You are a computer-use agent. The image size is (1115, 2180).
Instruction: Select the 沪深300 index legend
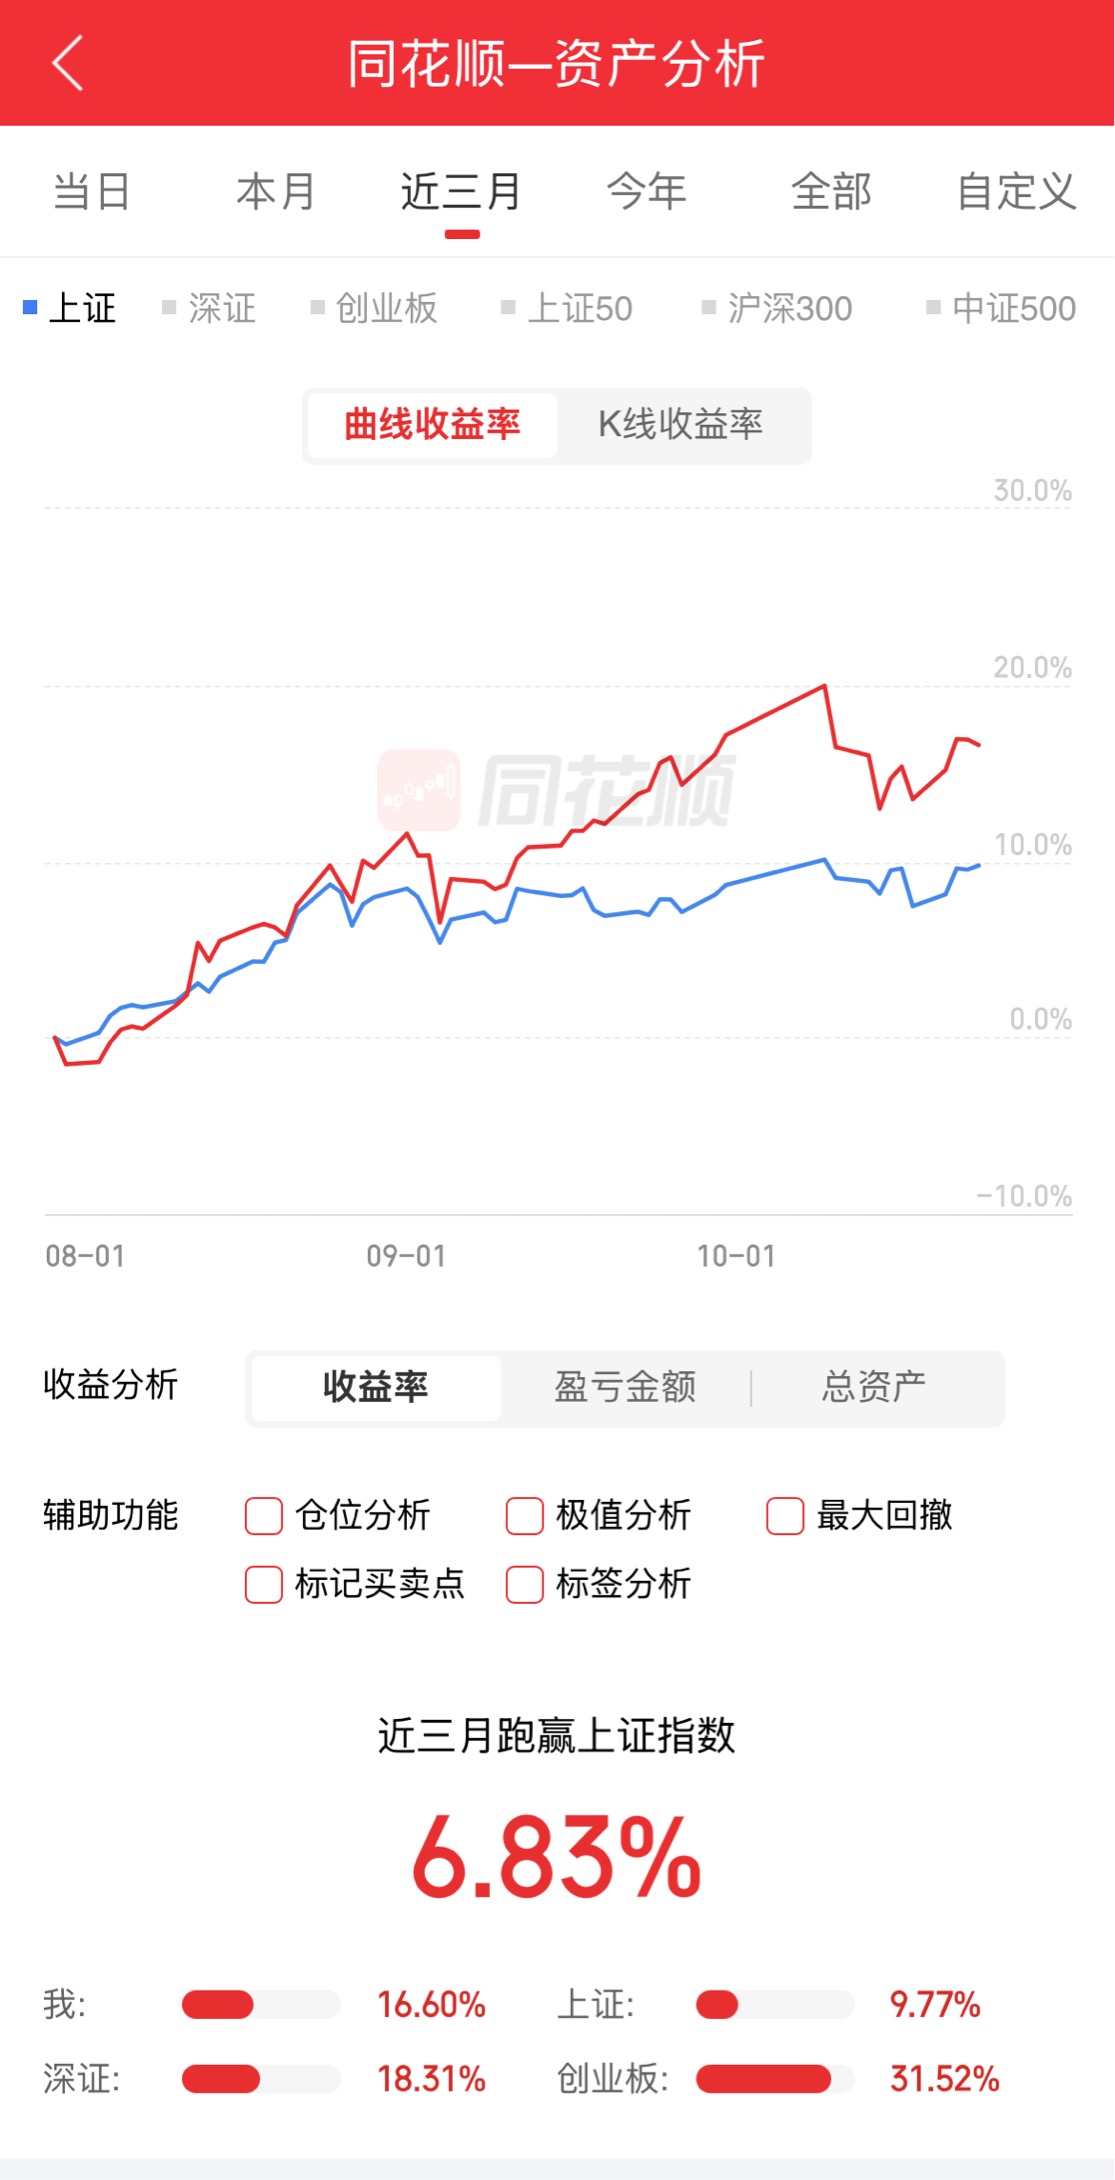pos(778,308)
